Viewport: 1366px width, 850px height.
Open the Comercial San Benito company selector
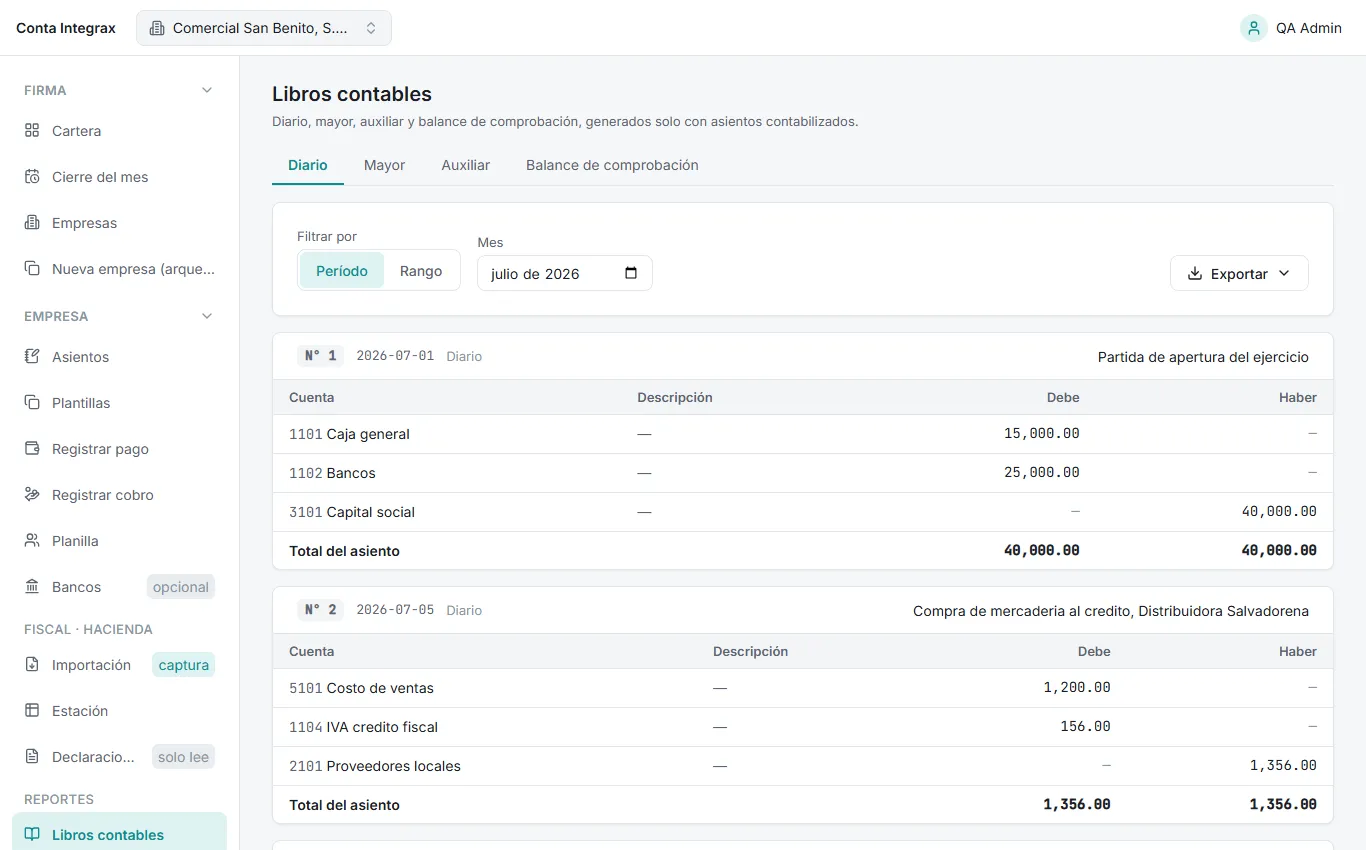click(x=264, y=28)
